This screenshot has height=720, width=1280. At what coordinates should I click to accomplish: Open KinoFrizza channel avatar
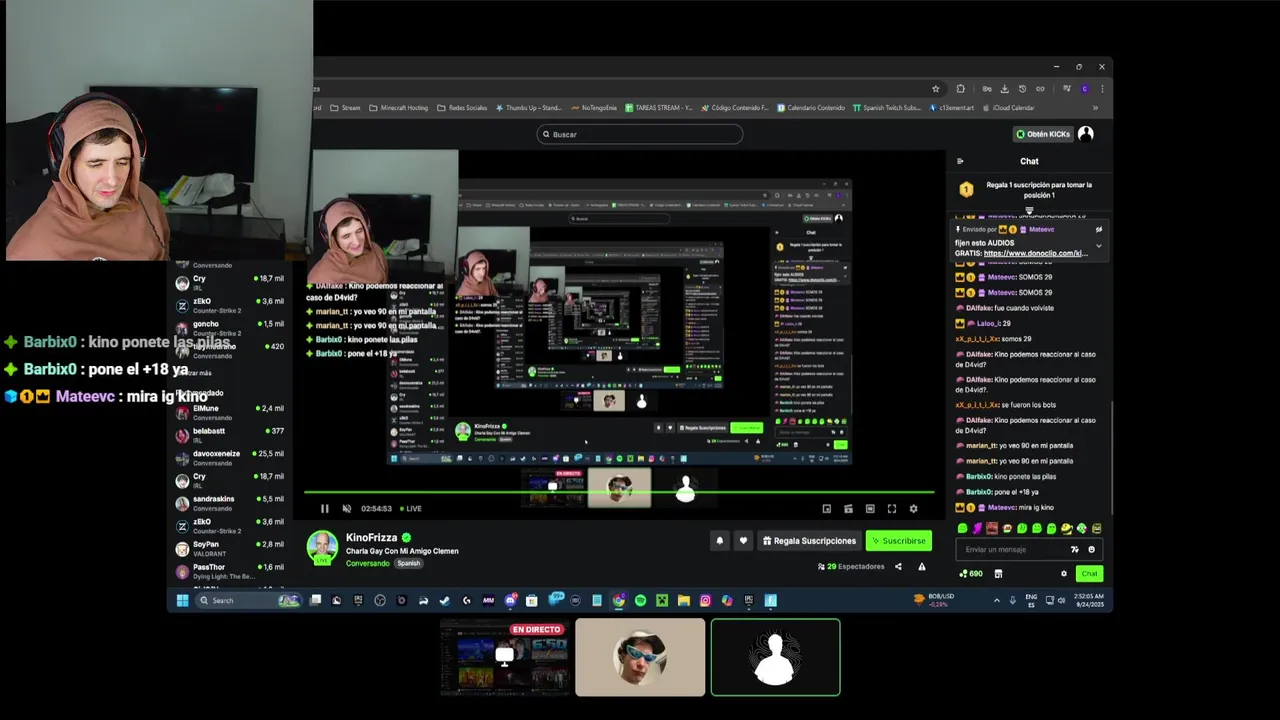(322, 547)
